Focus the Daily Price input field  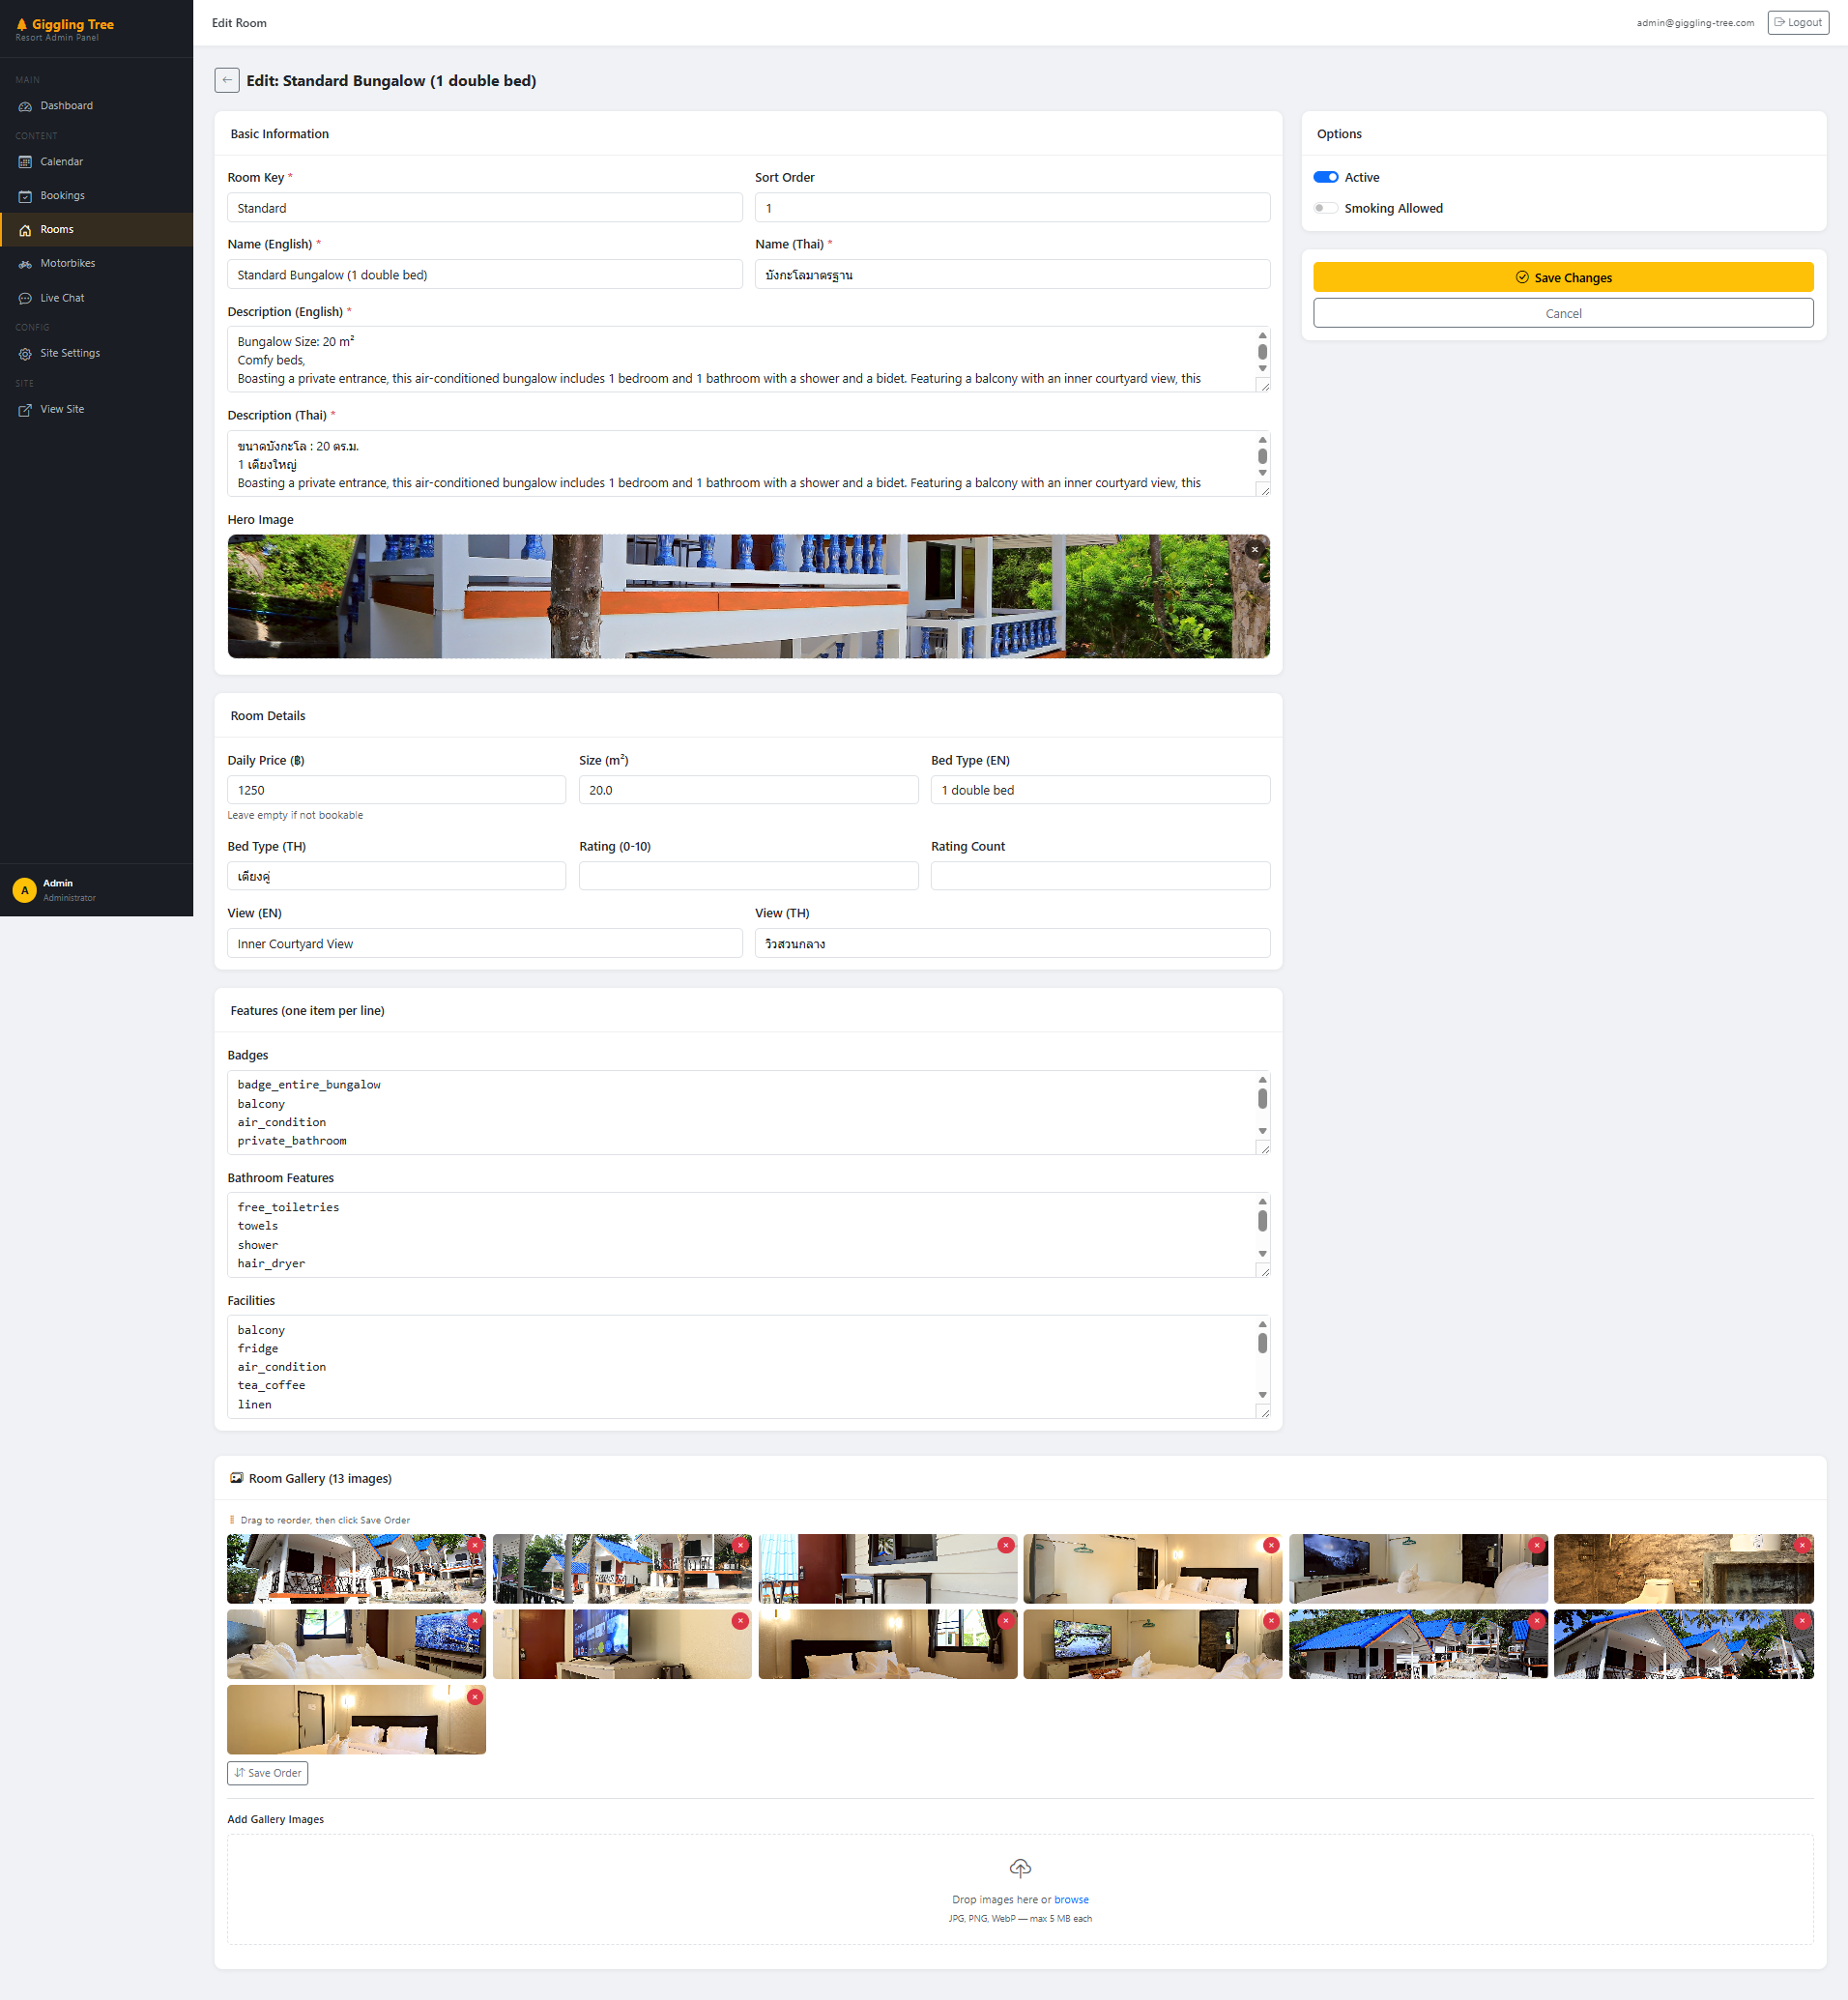click(x=396, y=790)
